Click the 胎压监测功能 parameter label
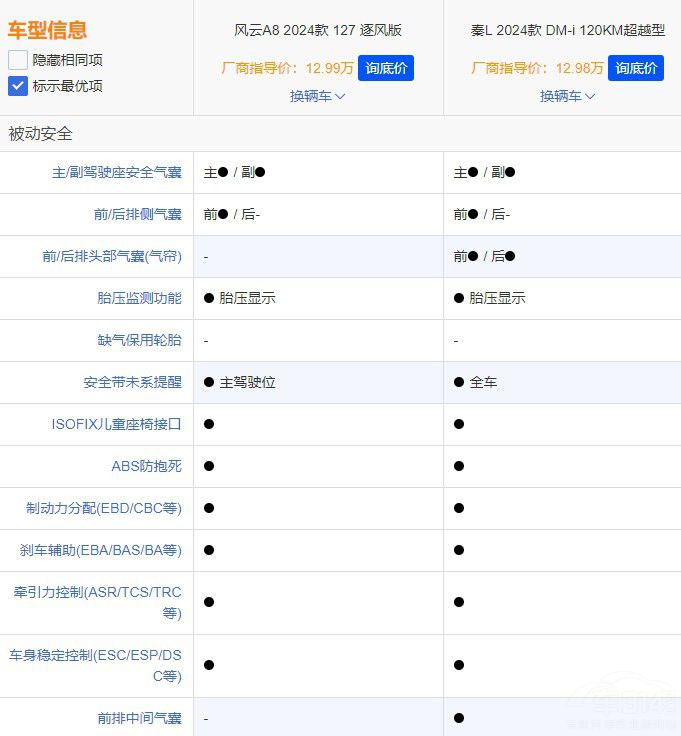681x736 pixels. click(x=139, y=298)
